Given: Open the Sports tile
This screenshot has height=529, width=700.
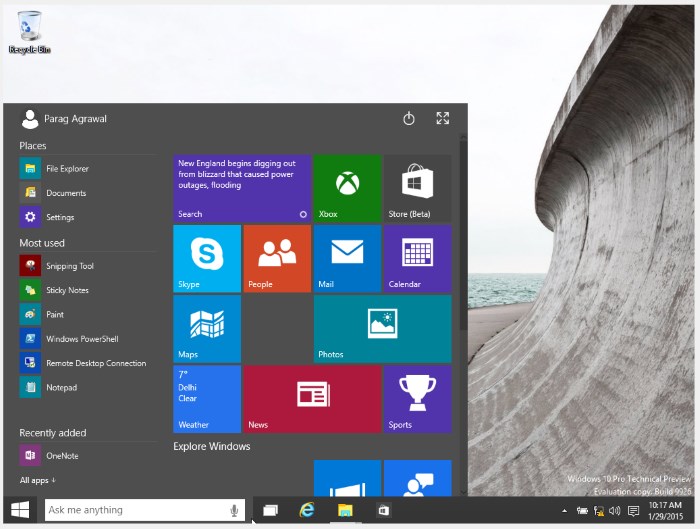Looking at the screenshot, I should 417,399.
